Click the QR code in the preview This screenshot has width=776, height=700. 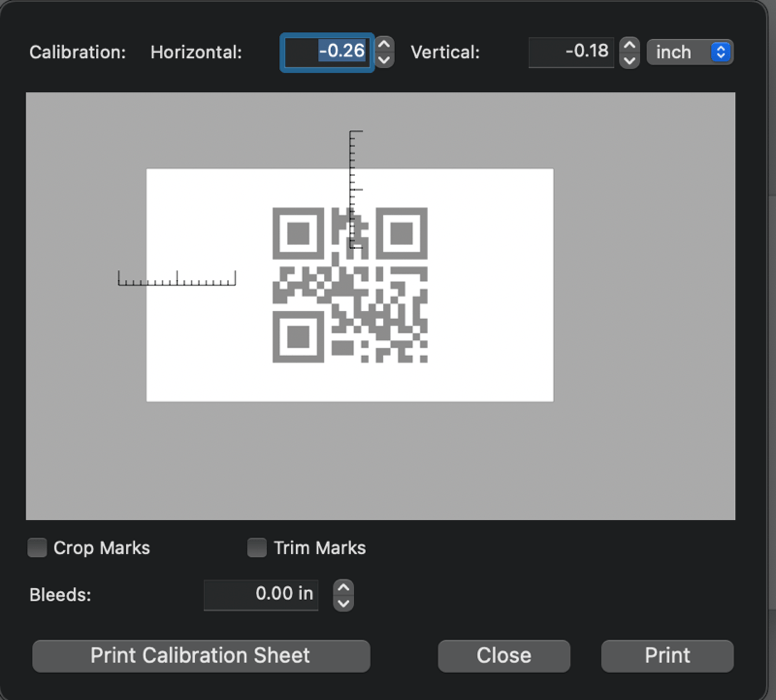point(350,285)
